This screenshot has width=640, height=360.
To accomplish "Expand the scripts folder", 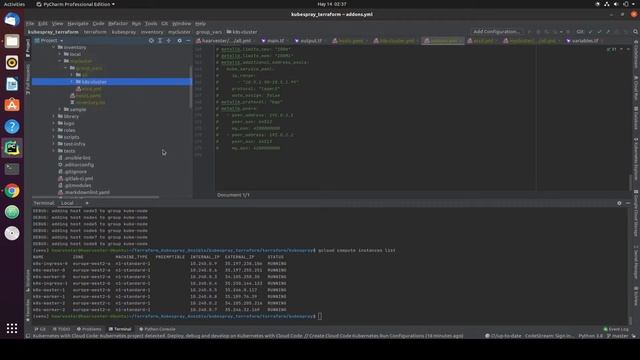I will coord(53,137).
